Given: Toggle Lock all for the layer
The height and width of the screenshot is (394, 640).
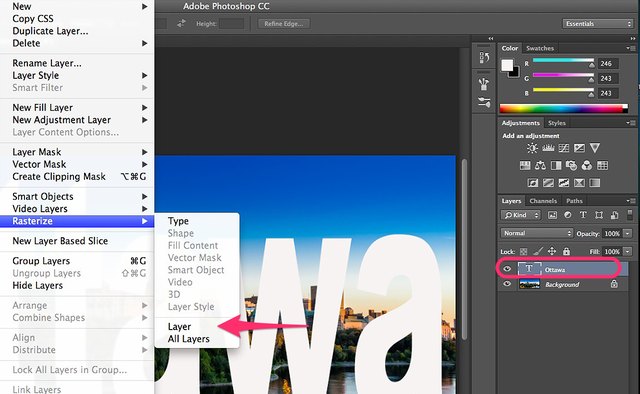Looking at the screenshot, I should point(566,251).
